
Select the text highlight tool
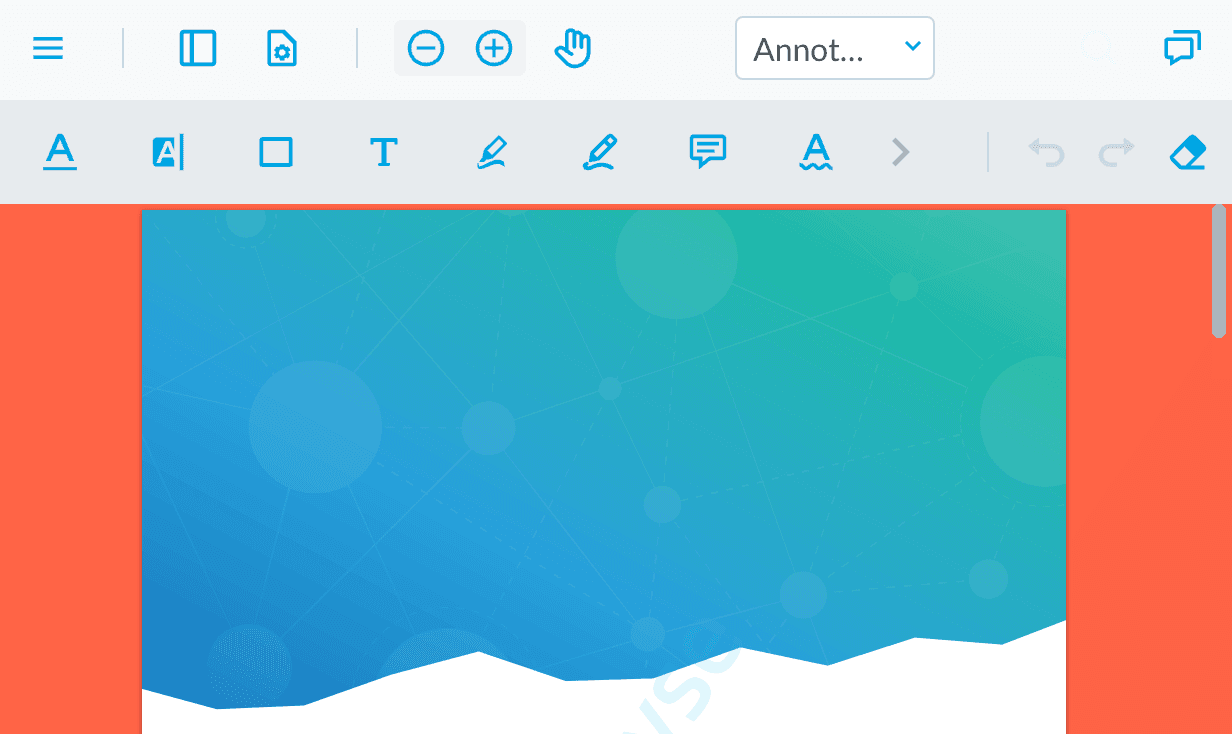click(168, 152)
